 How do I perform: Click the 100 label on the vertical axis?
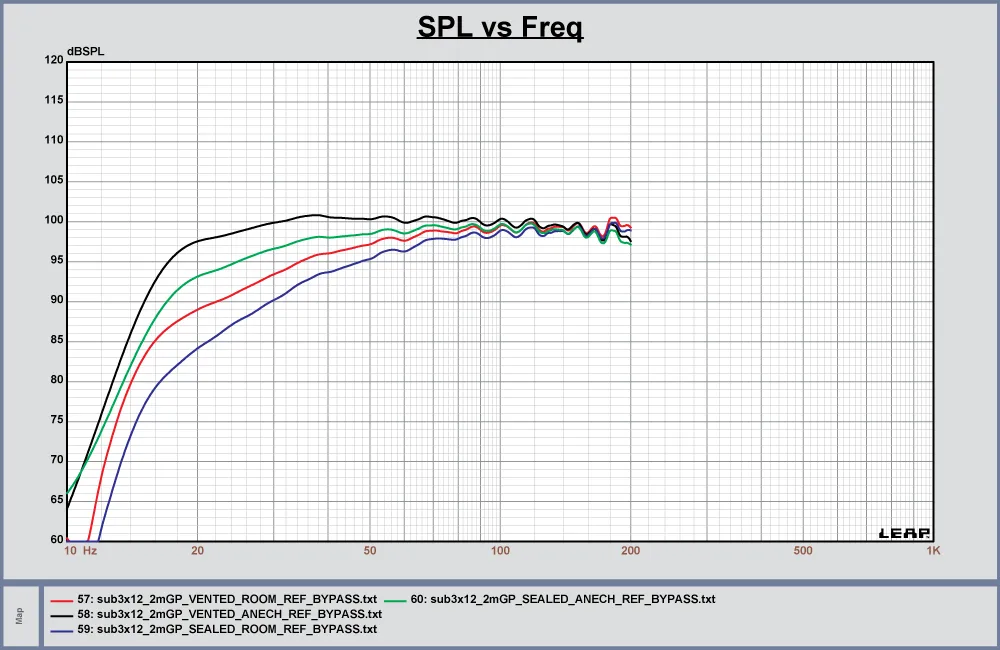pyautogui.click(x=52, y=221)
